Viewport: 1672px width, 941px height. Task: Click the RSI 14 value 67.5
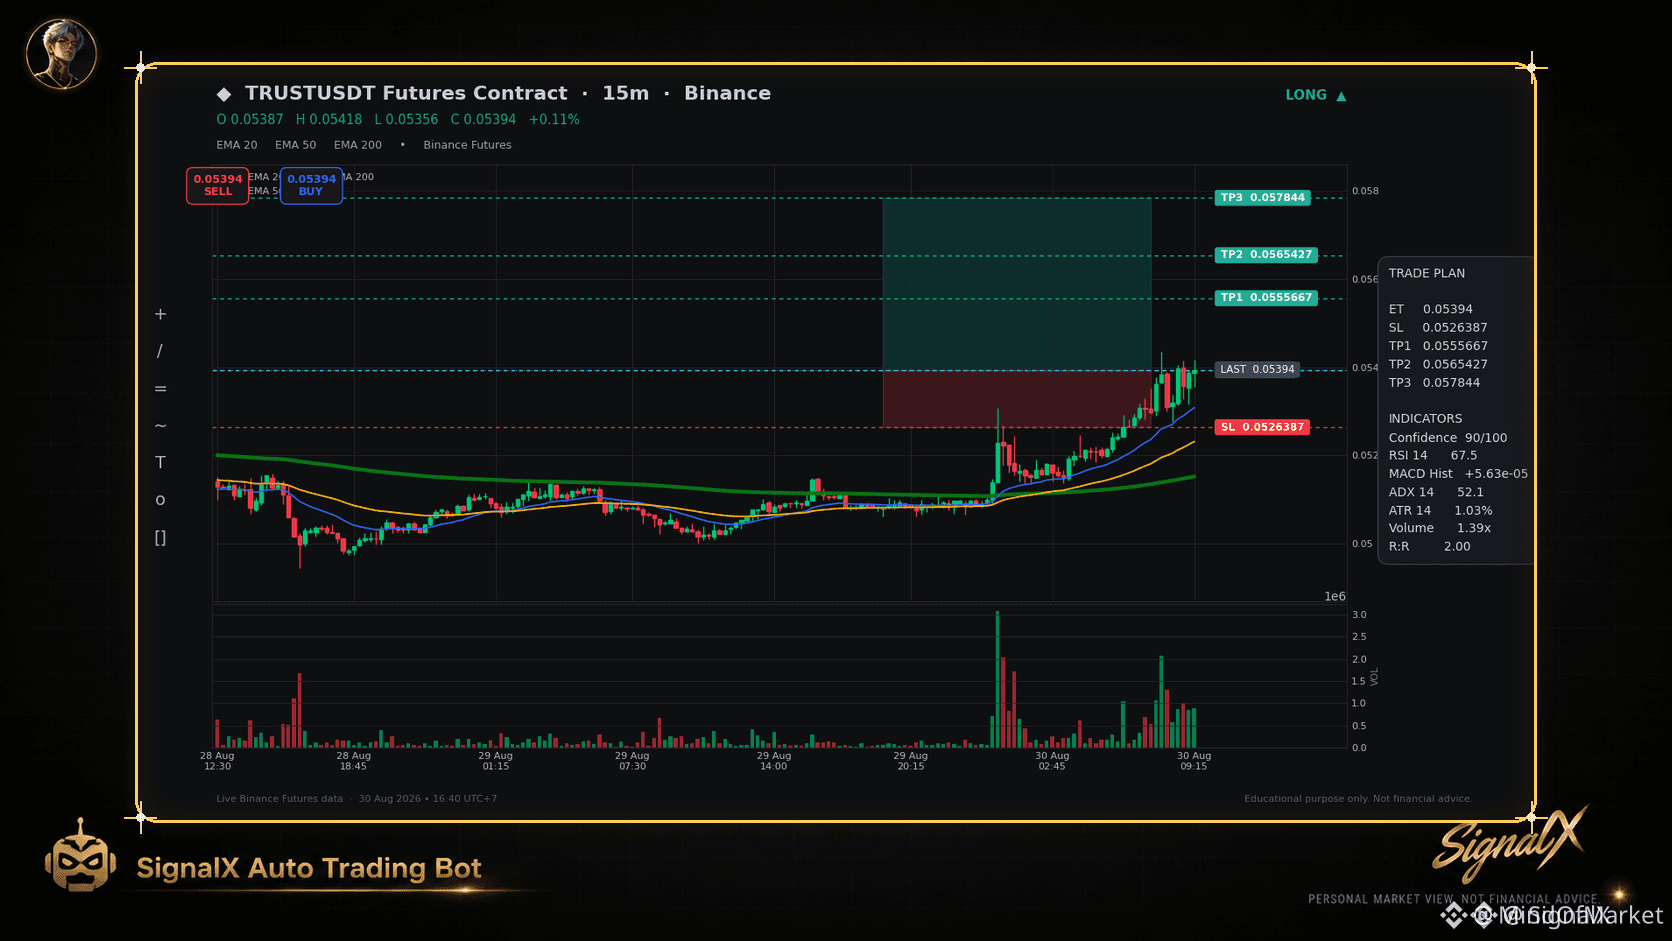(x=1464, y=455)
